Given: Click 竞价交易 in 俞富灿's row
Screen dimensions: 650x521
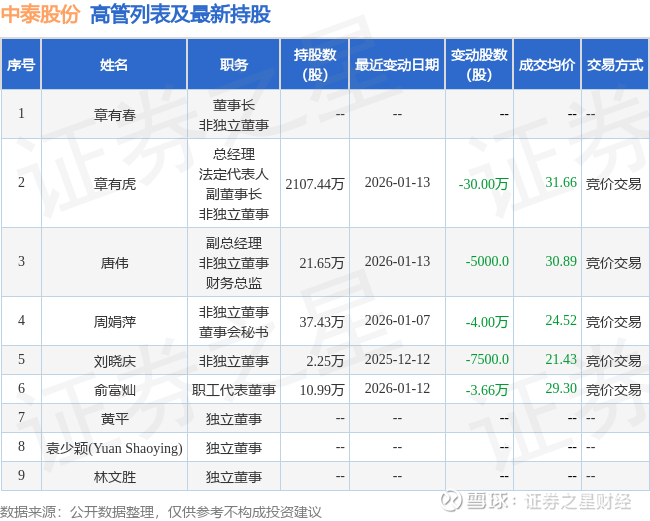Looking at the screenshot, I should click(614, 390).
